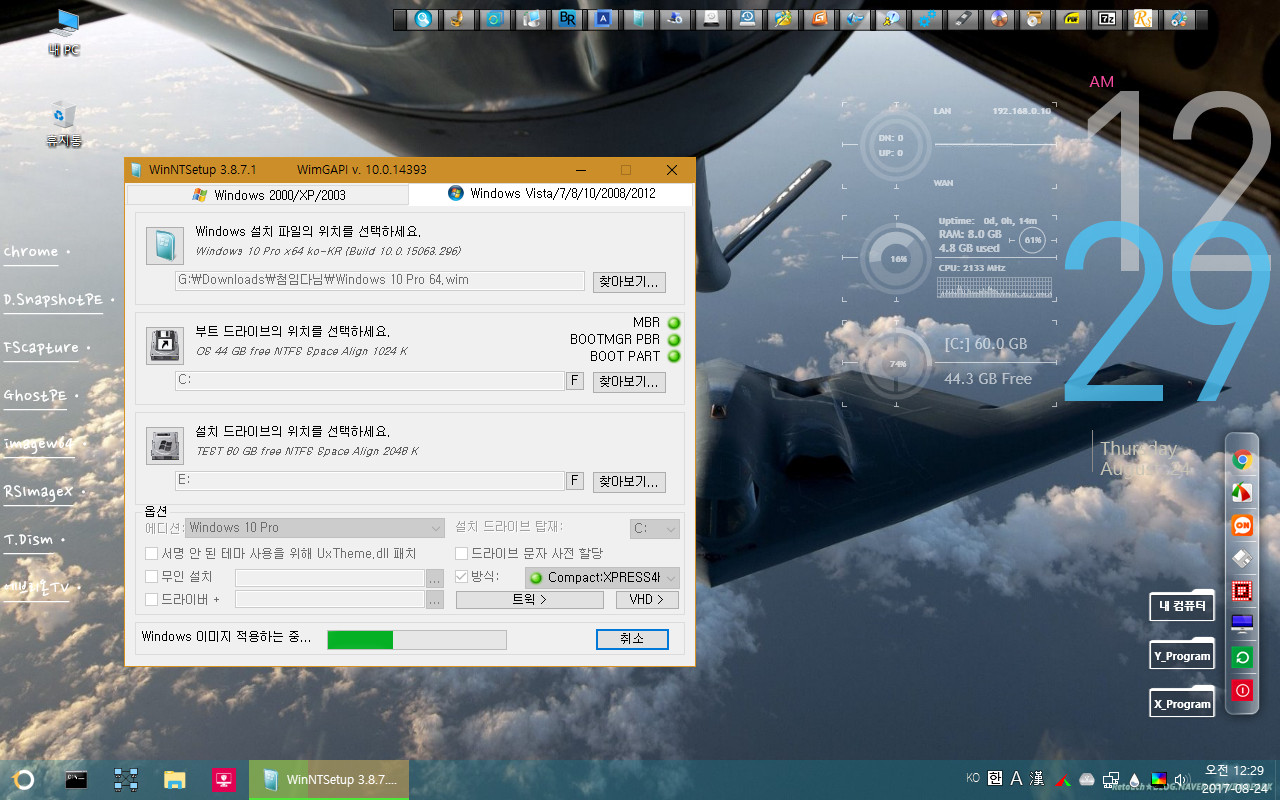The image size is (1280, 800).
Task: Open the Y_Program folder shortcut
Action: coord(1183,655)
